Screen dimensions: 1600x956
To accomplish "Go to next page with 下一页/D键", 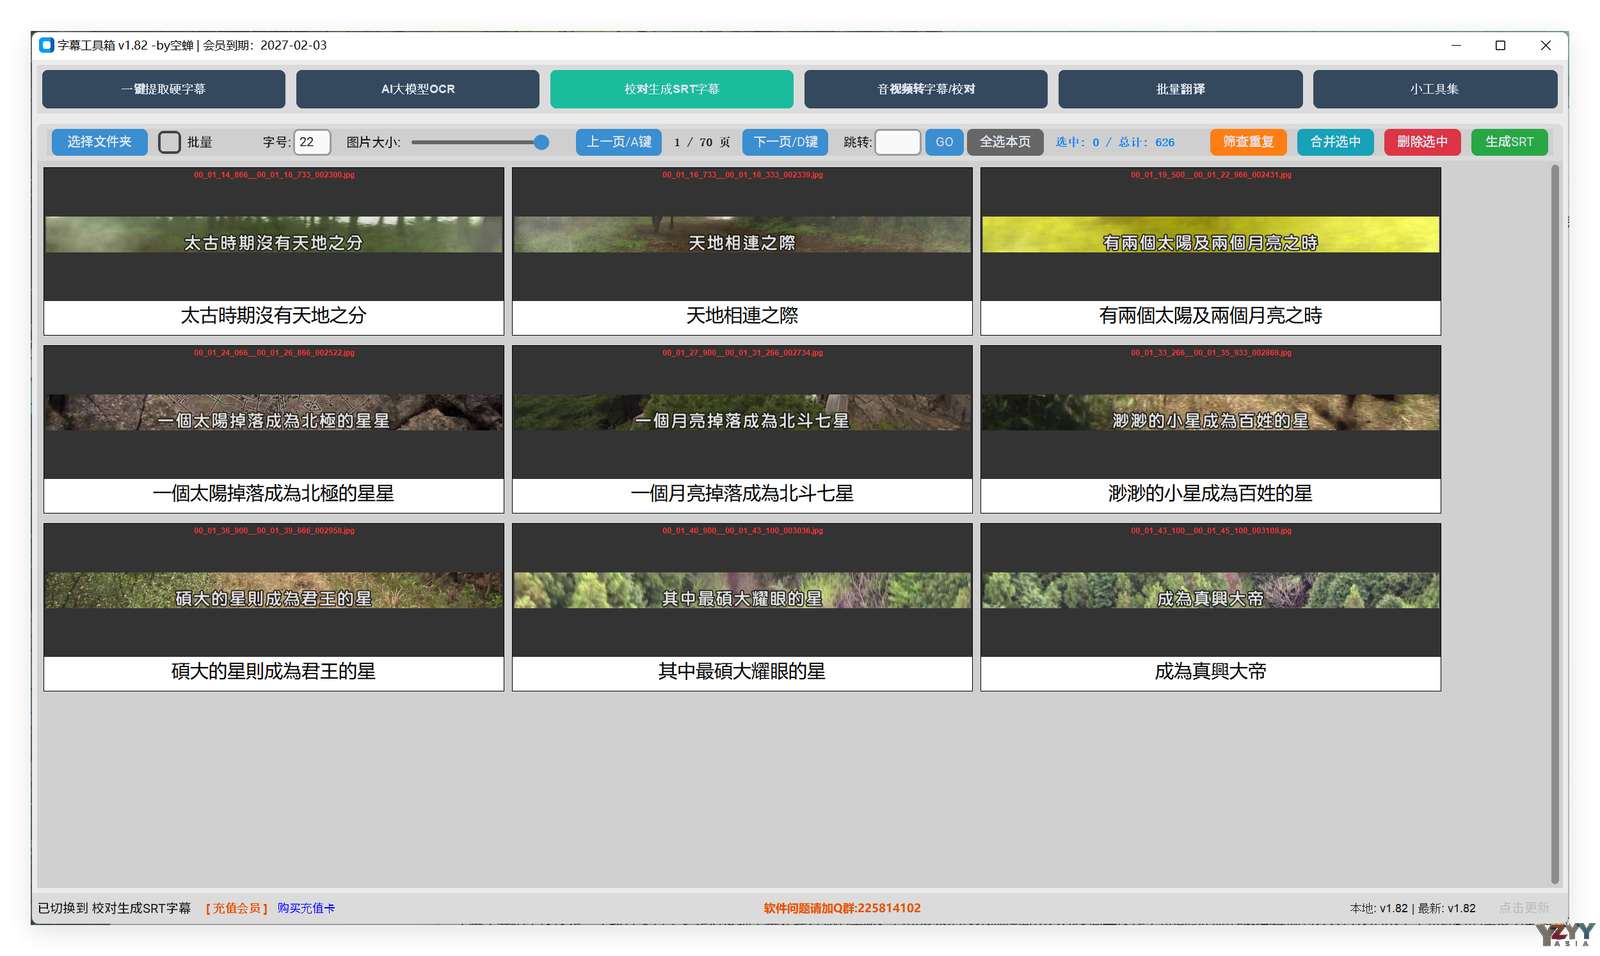I will [785, 142].
